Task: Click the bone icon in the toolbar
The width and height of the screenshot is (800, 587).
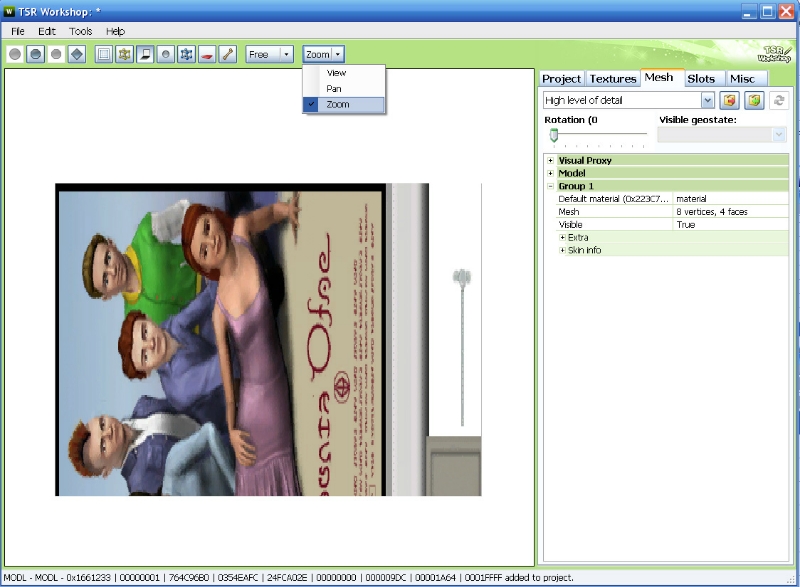Action: [x=228, y=54]
